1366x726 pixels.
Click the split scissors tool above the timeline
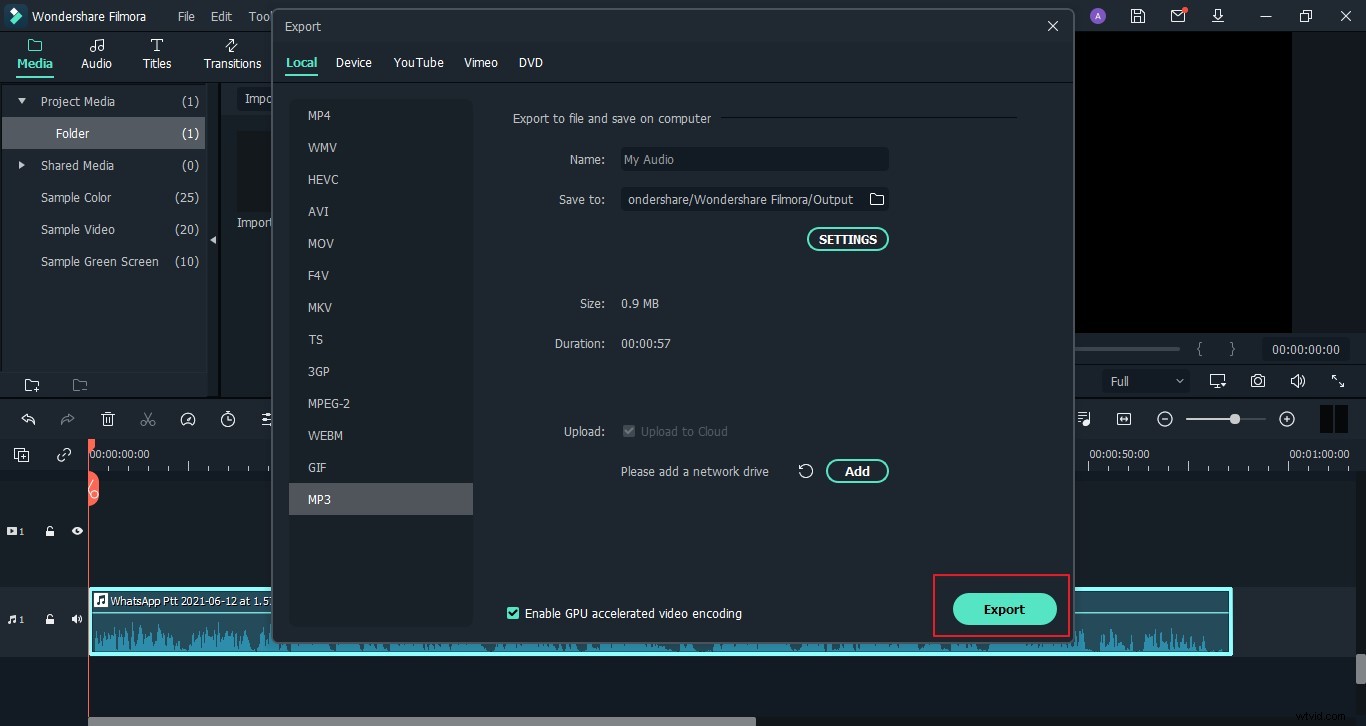(x=148, y=419)
